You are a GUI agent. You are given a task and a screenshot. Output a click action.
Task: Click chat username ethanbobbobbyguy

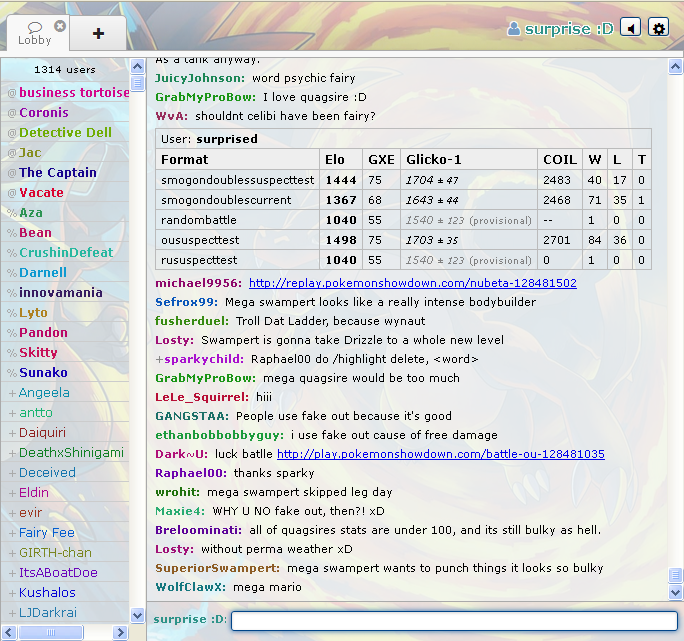click(x=219, y=435)
